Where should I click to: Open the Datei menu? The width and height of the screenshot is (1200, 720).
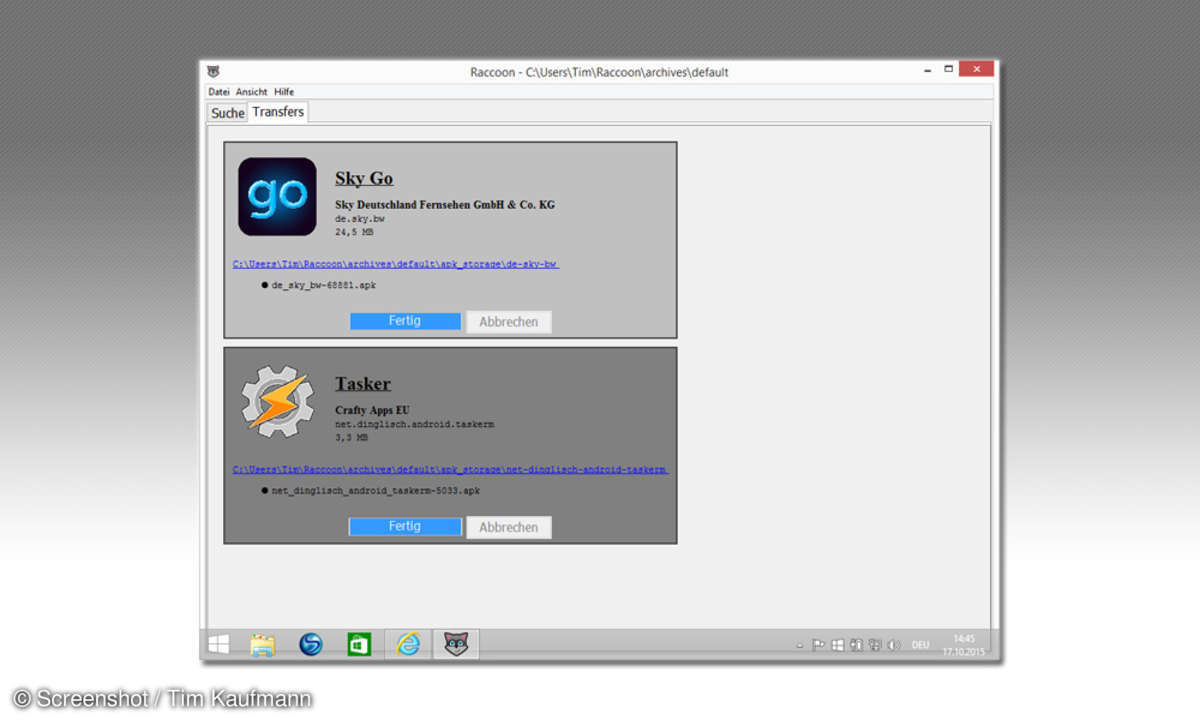(218, 92)
